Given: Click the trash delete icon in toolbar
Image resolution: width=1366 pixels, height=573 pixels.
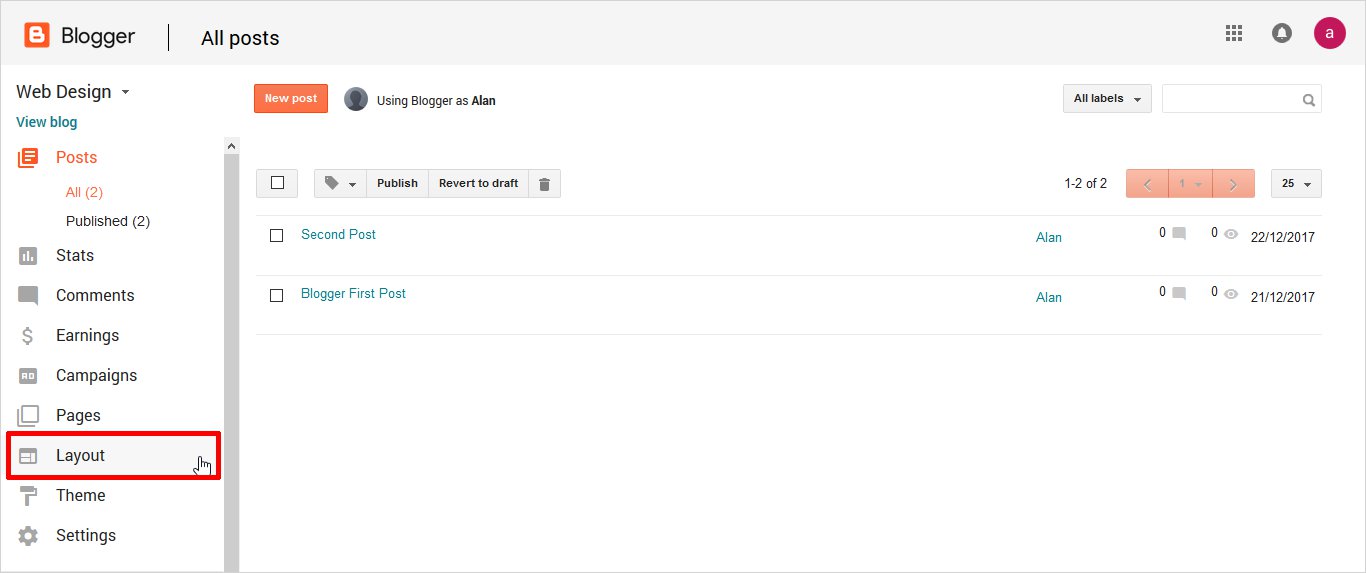Looking at the screenshot, I should [544, 184].
